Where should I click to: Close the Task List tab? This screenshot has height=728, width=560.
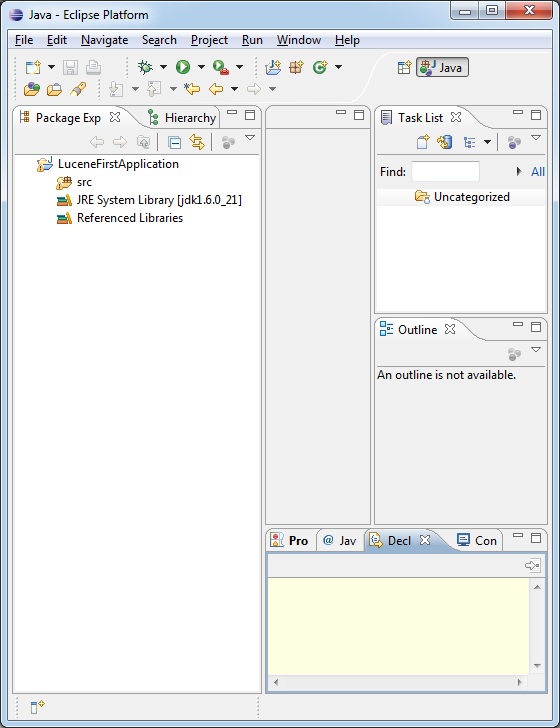(x=456, y=117)
